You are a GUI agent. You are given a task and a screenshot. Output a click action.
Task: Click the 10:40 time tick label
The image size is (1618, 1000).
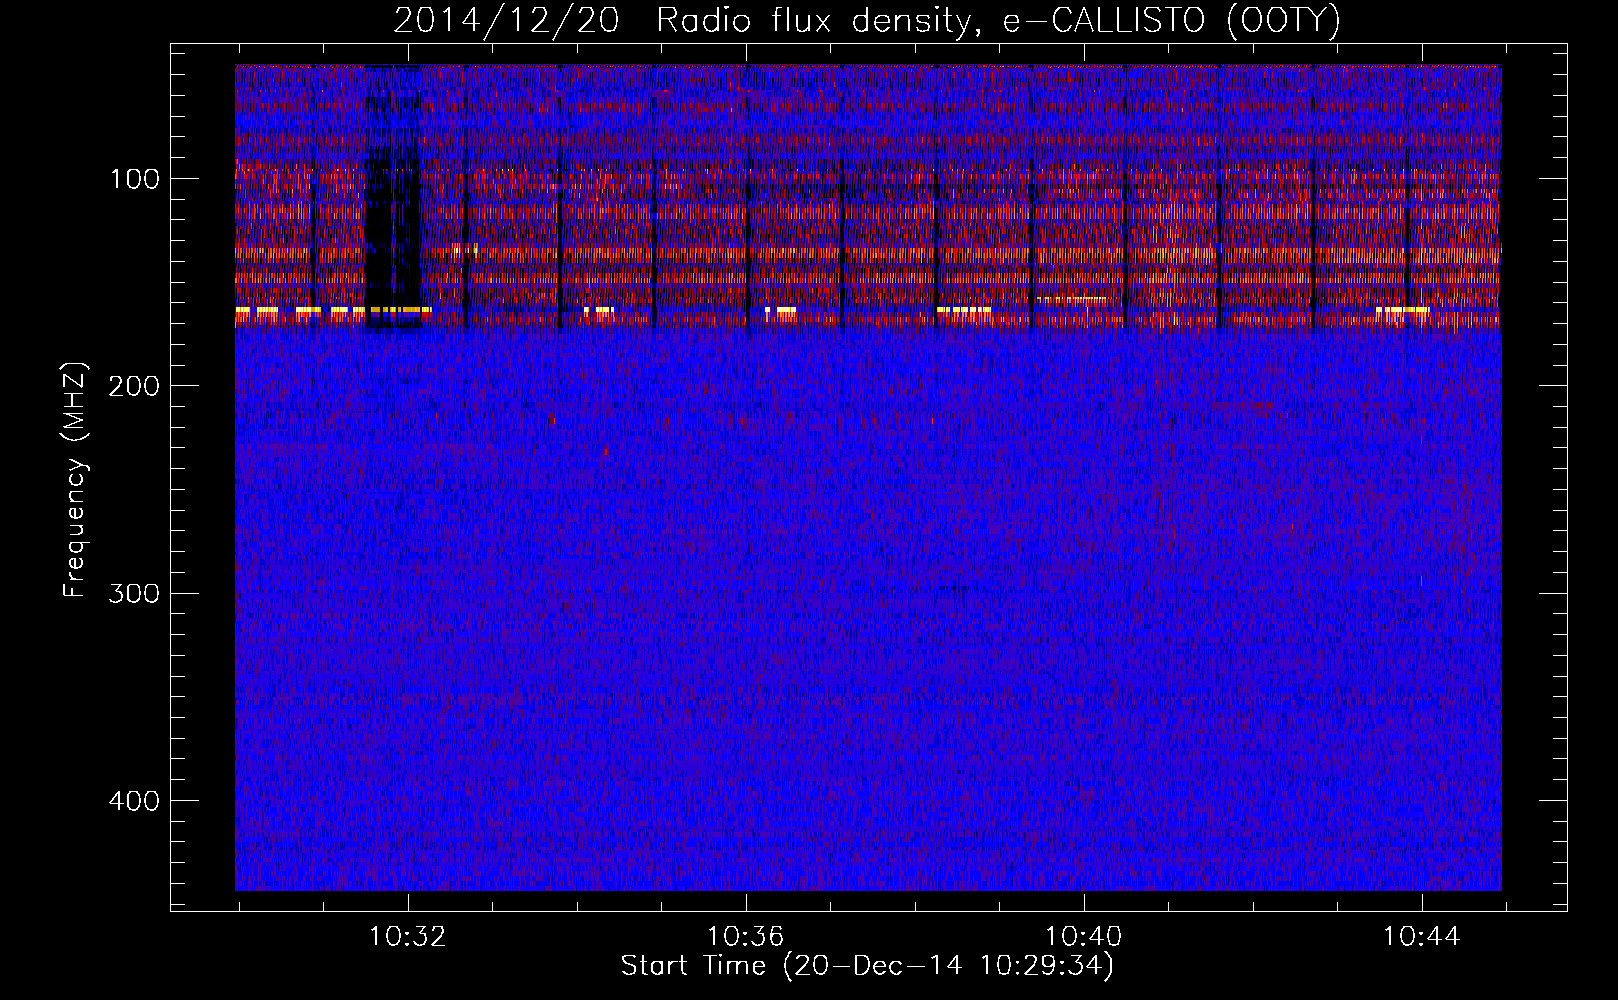tap(1084, 937)
